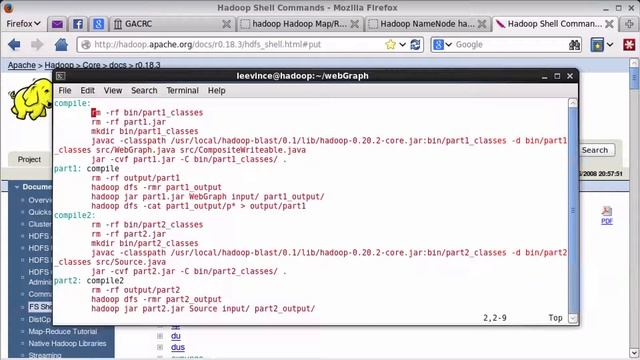The image size is (640, 360).
Task: Go forward one page in Firefox
Action: tap(37, 44)
